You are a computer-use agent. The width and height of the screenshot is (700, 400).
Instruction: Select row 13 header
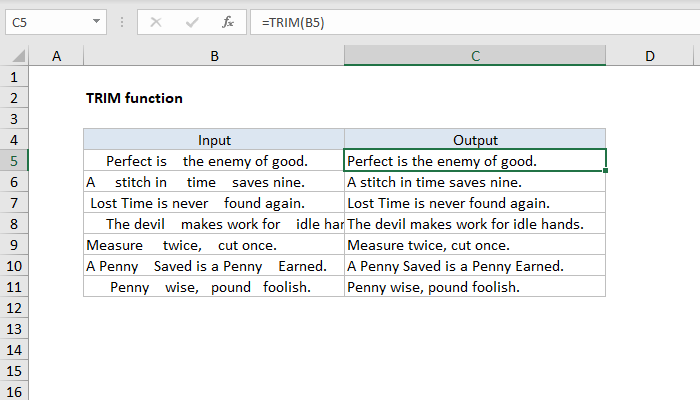[14, 329]
